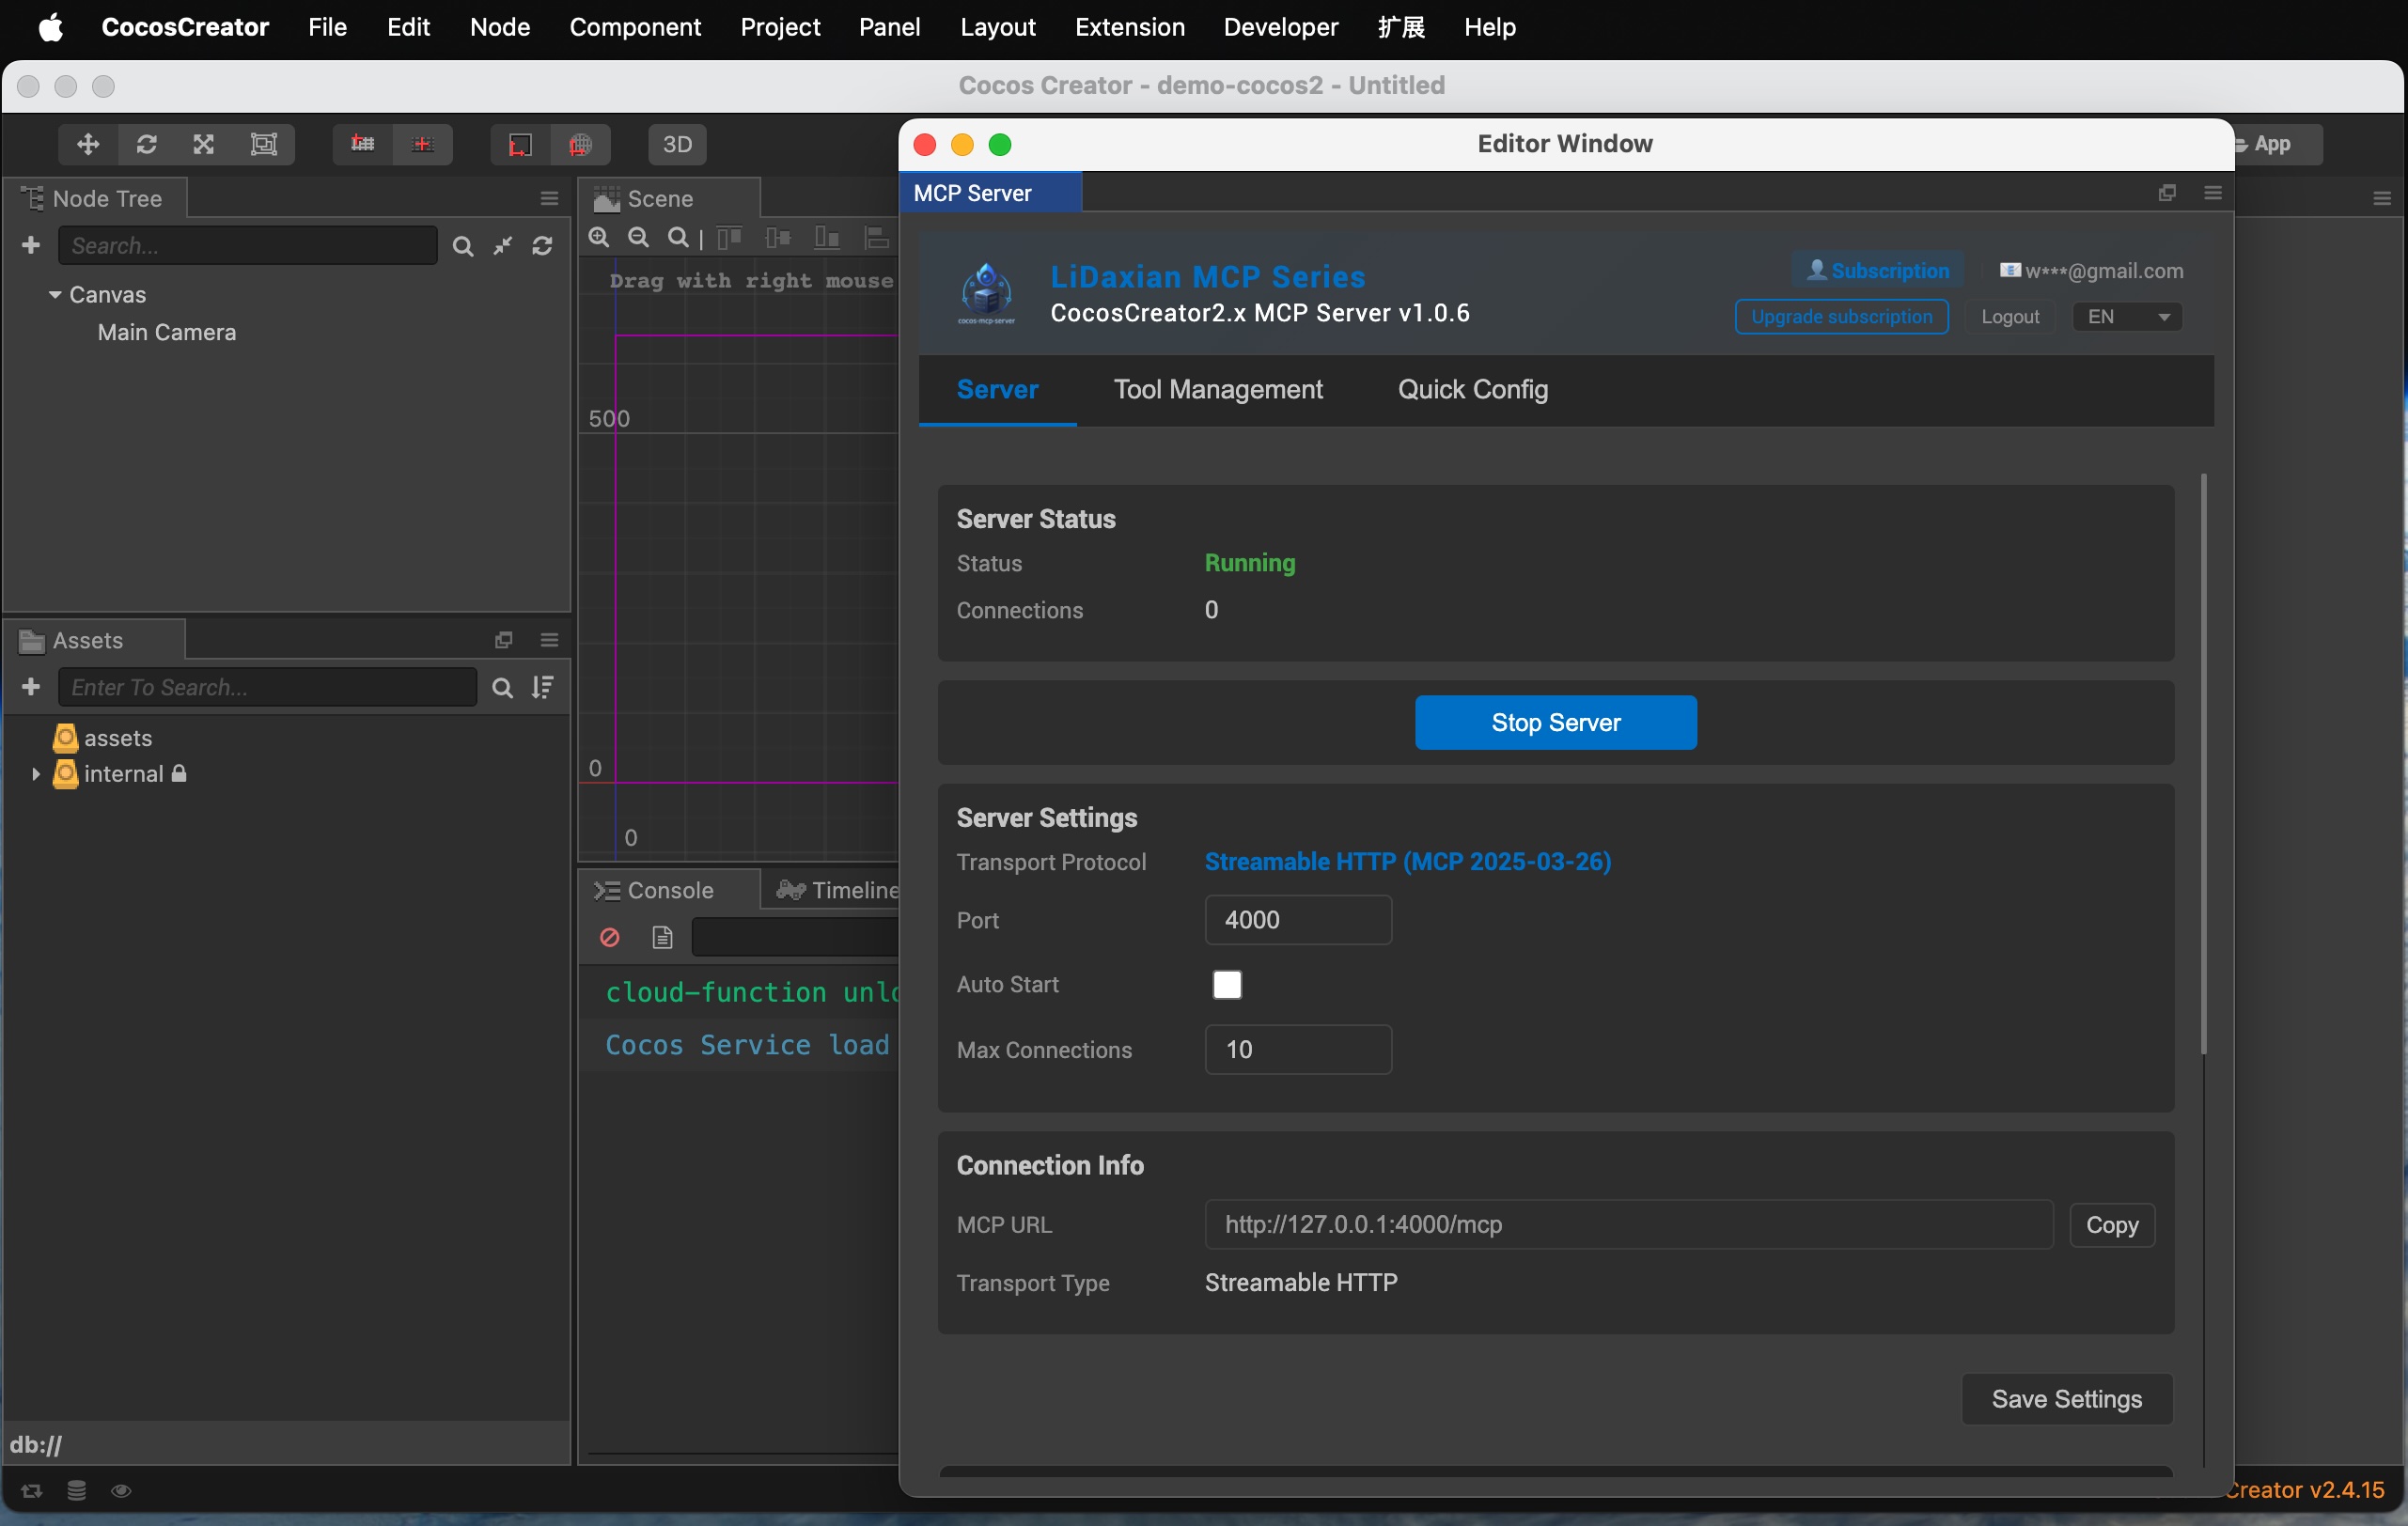The width and height of the screenshot is (2408, 1526).
Task: Open the MCP Server panel hamburger menu
Action: pos(2213,192)
